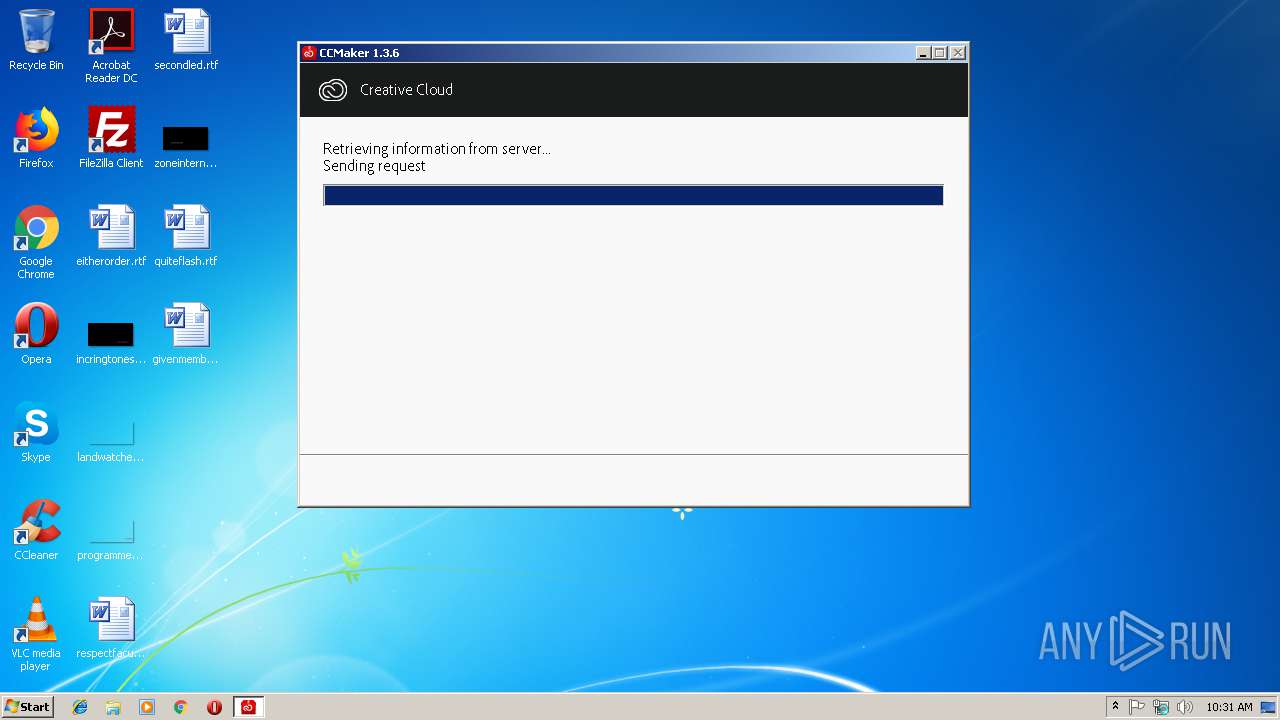Open Opera from the taskbar
The width and height of the screenshot is (1280, 720).
click(x=214, y=707)
